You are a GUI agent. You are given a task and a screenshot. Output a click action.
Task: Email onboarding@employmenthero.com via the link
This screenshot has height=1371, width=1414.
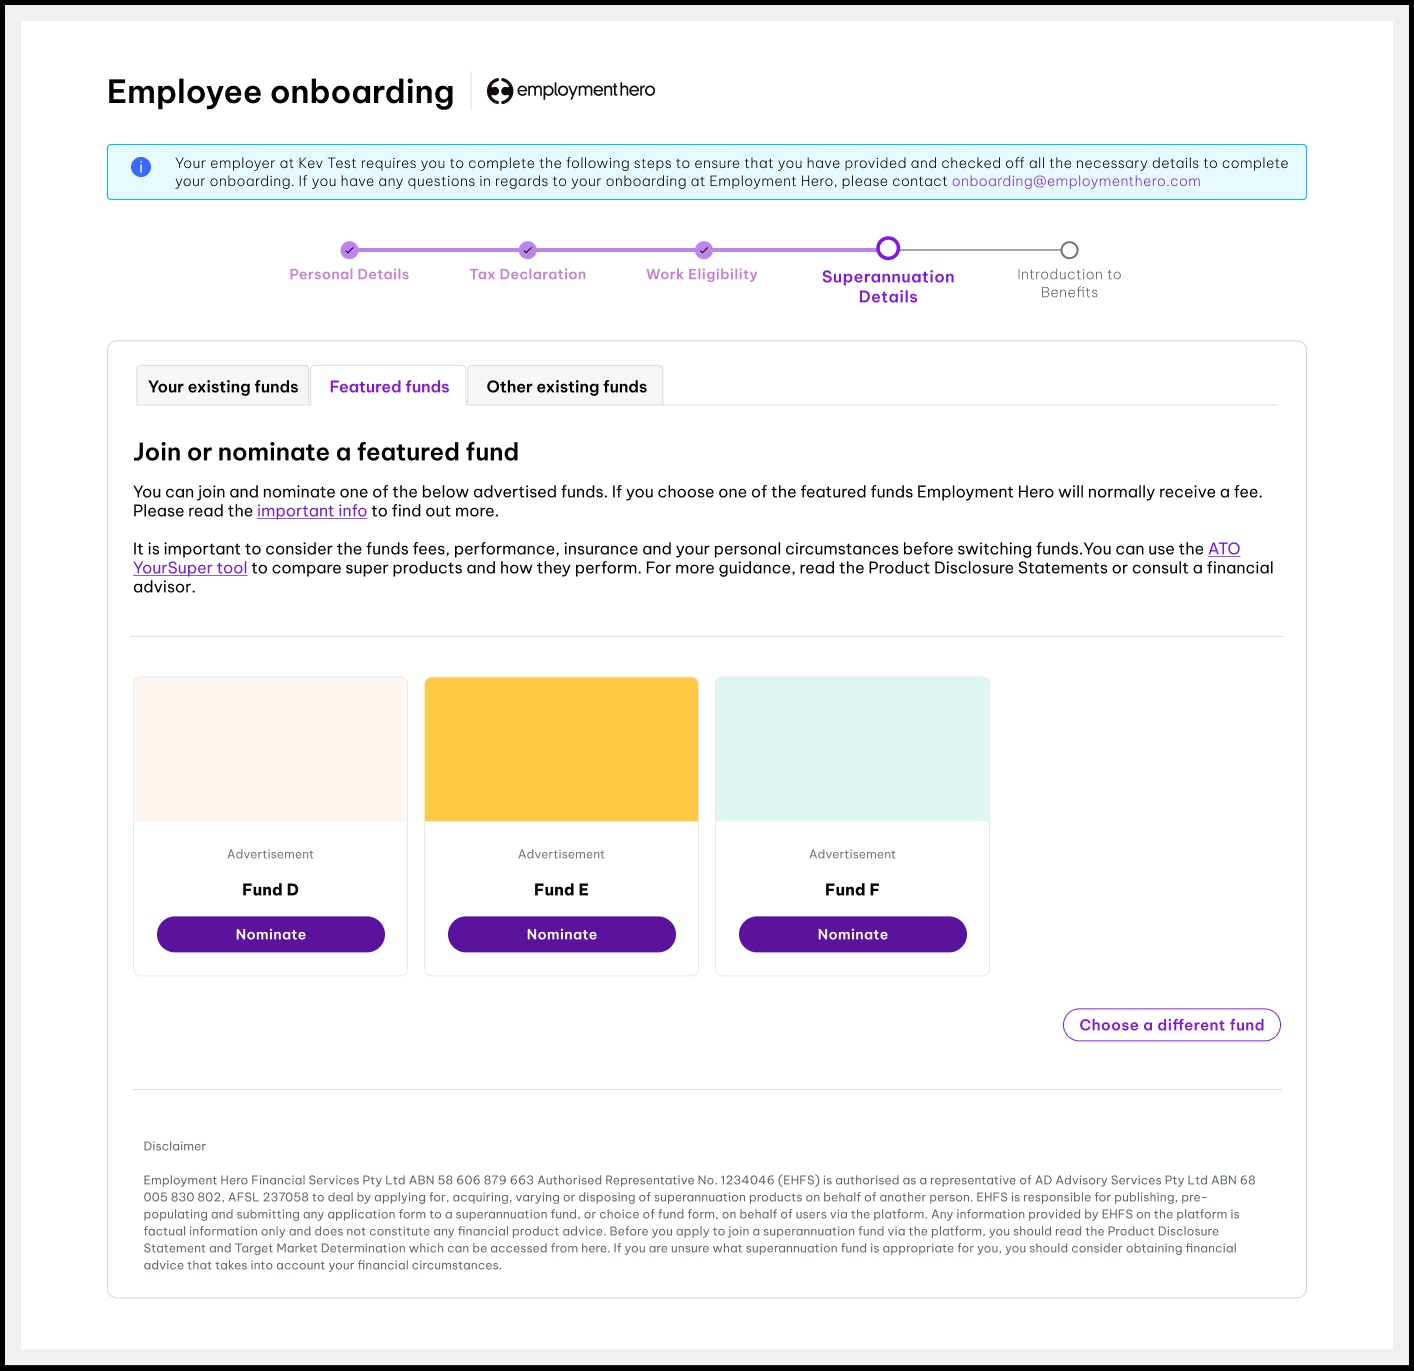(1076, 181)
